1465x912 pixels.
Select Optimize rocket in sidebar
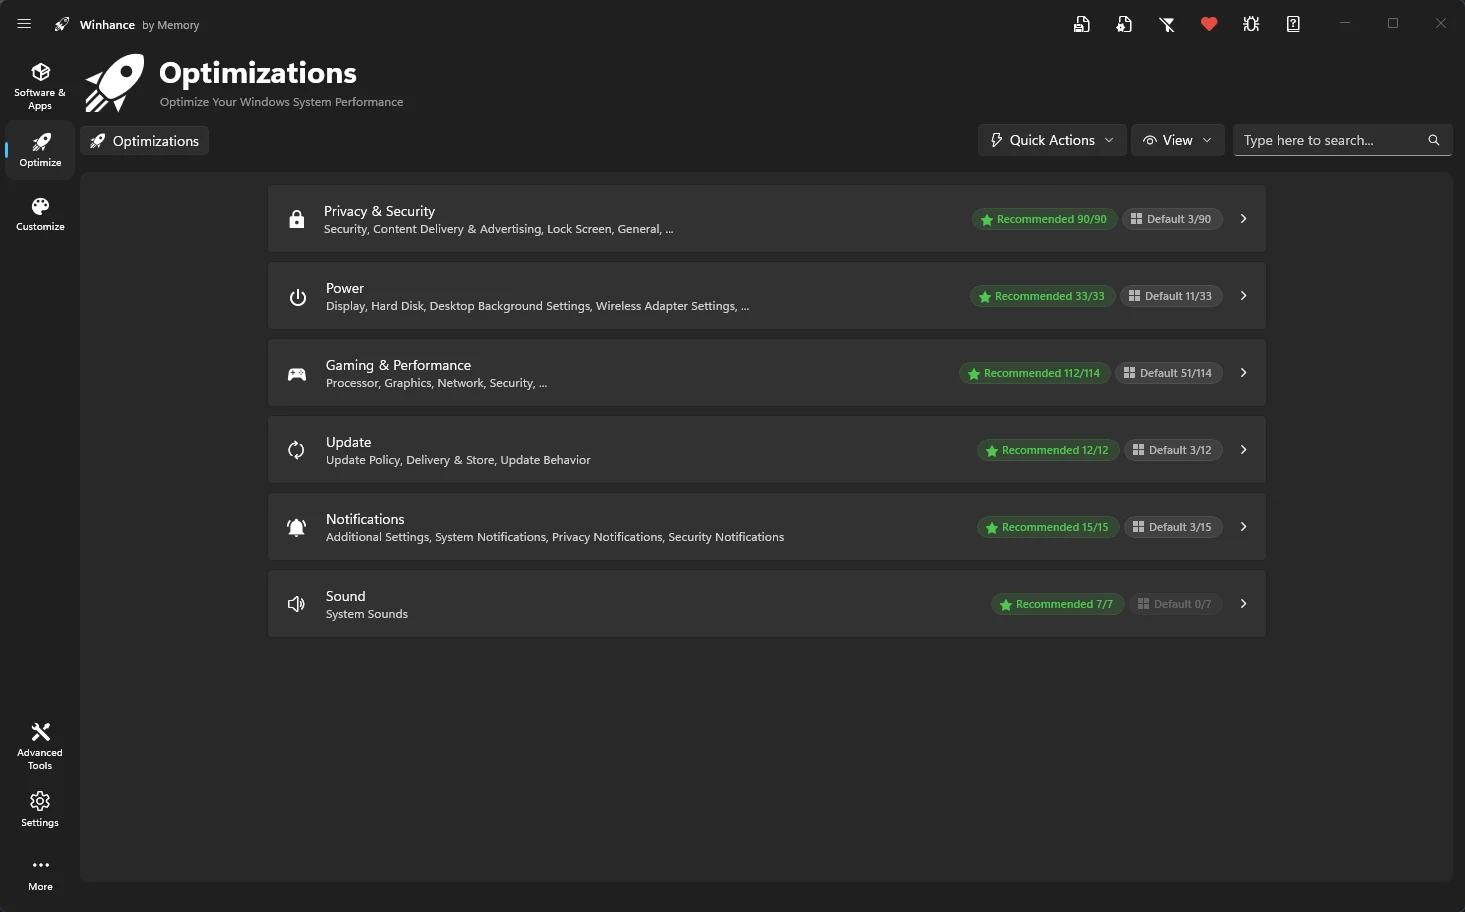[40, 150]
